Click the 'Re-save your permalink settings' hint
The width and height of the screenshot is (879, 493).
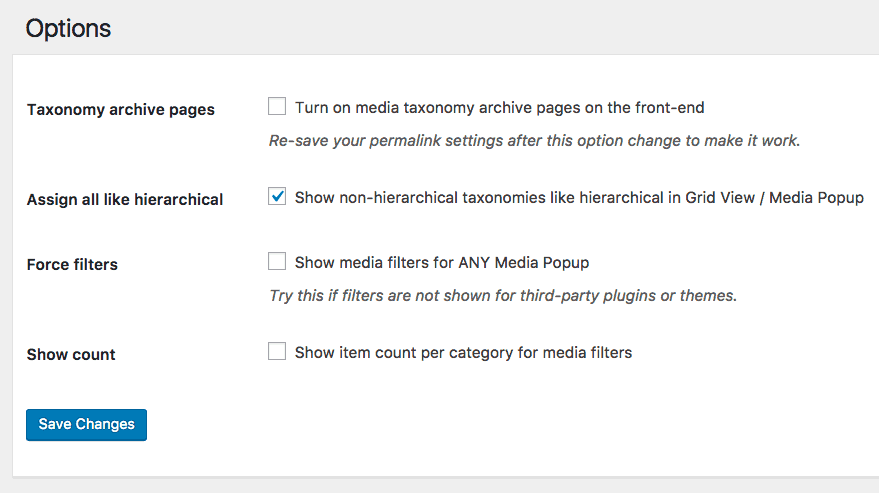tap(534, 141)
